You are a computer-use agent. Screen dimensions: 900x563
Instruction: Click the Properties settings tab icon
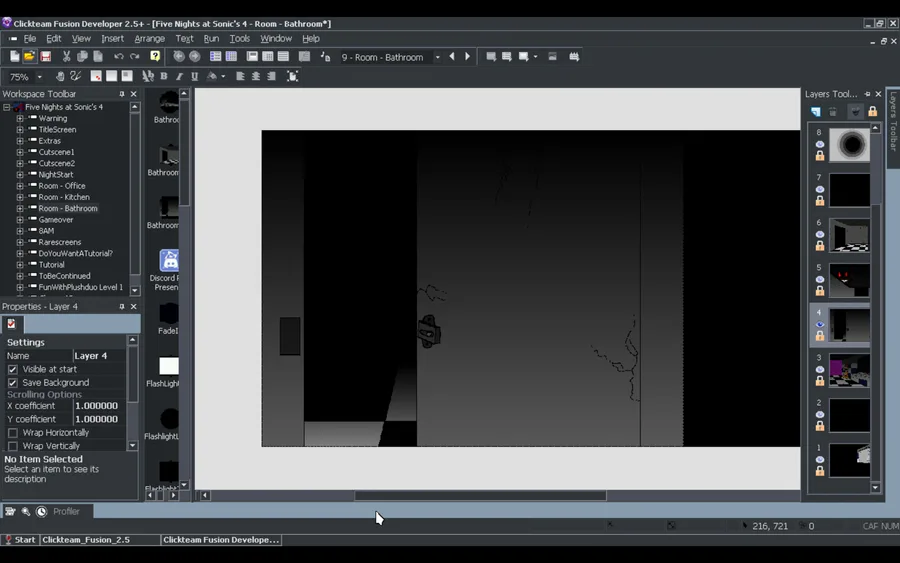point(11,324)
